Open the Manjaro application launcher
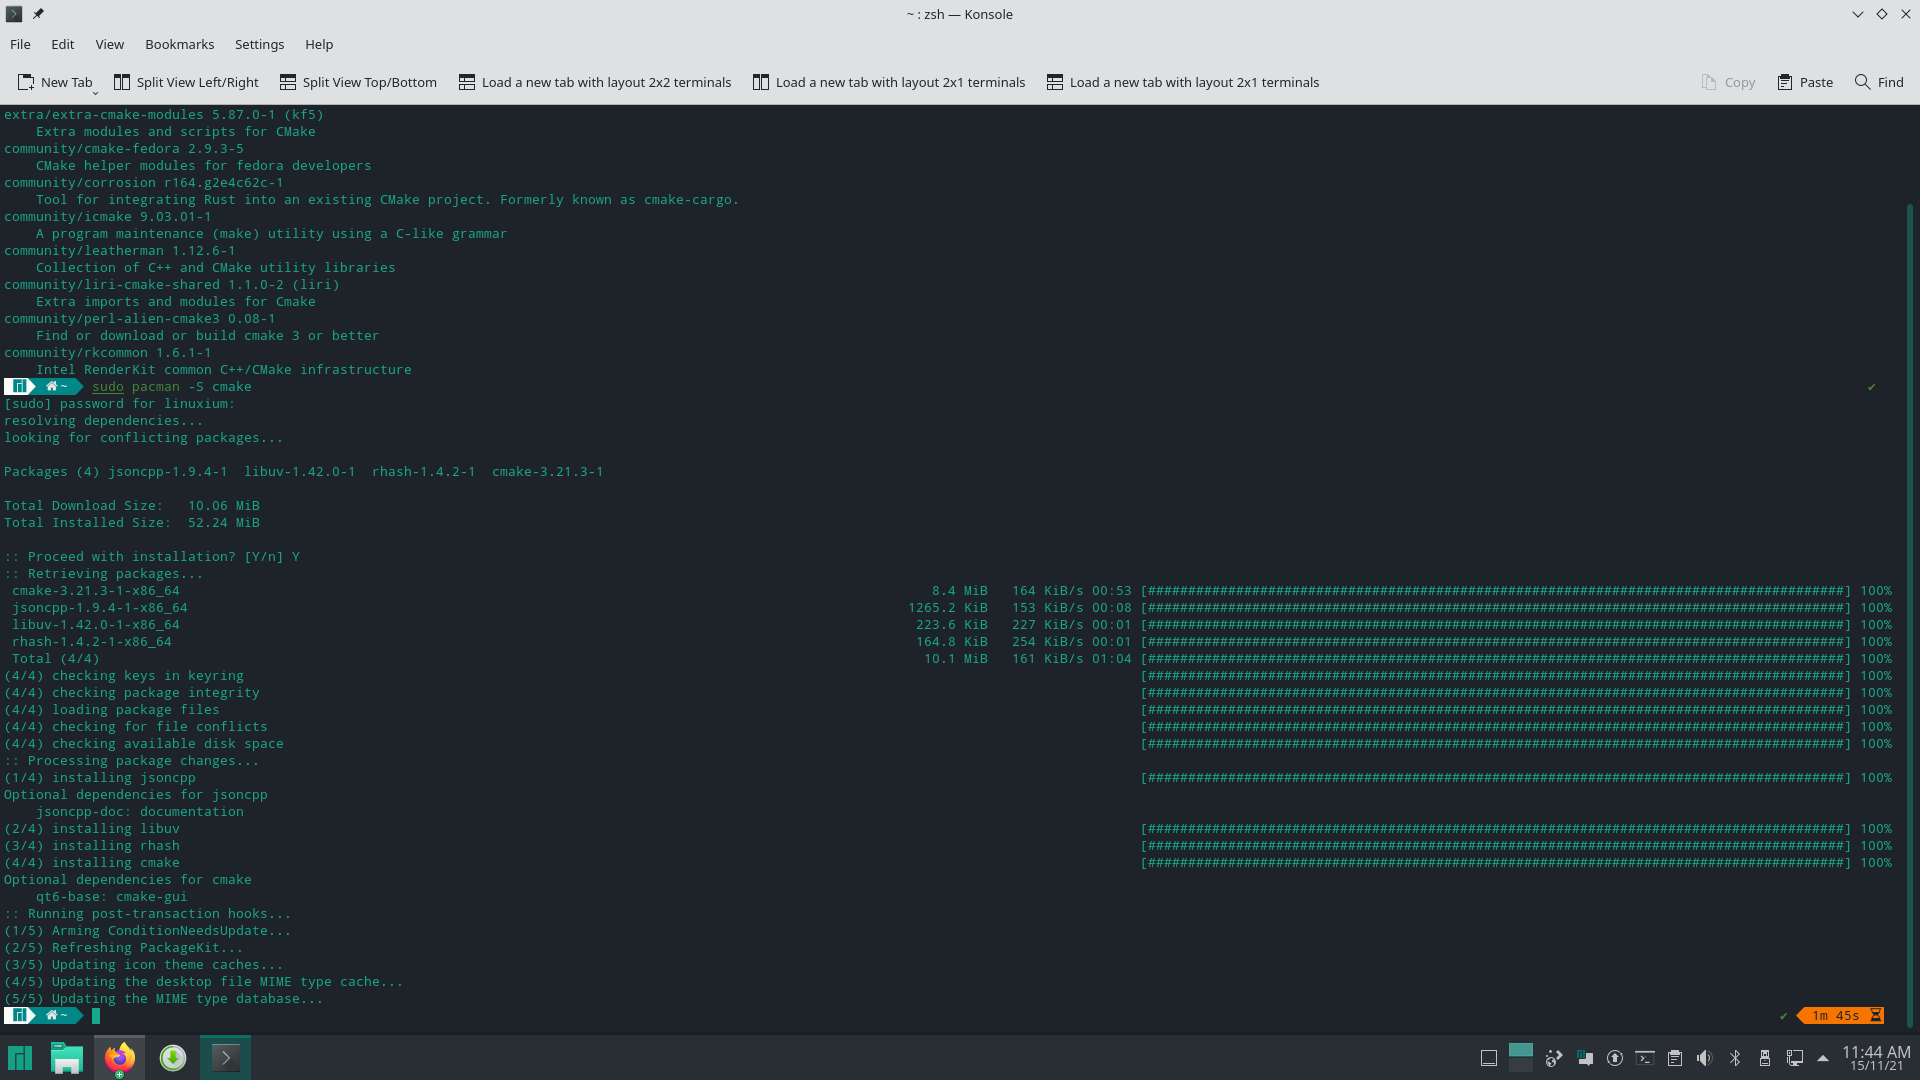Viewport: 1920px width, 1080px height. pos(20,1057)
